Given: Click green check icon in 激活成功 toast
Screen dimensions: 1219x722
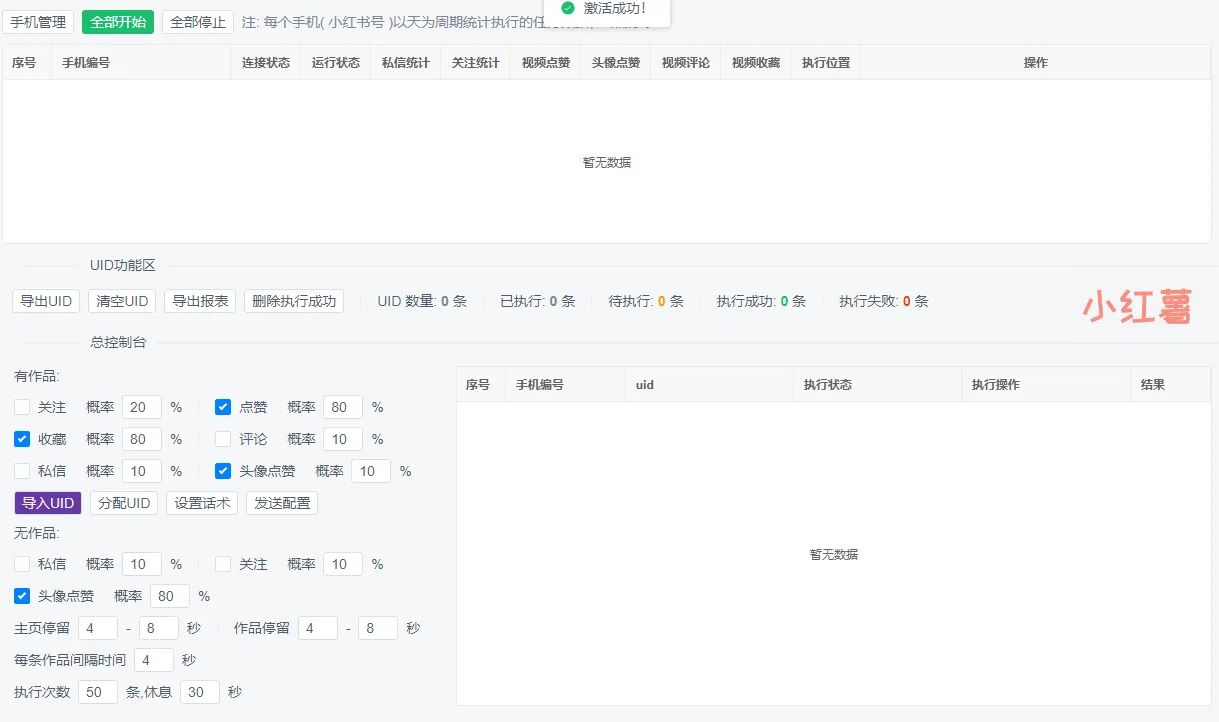Looking at the screenshot, I should [568, 8].
